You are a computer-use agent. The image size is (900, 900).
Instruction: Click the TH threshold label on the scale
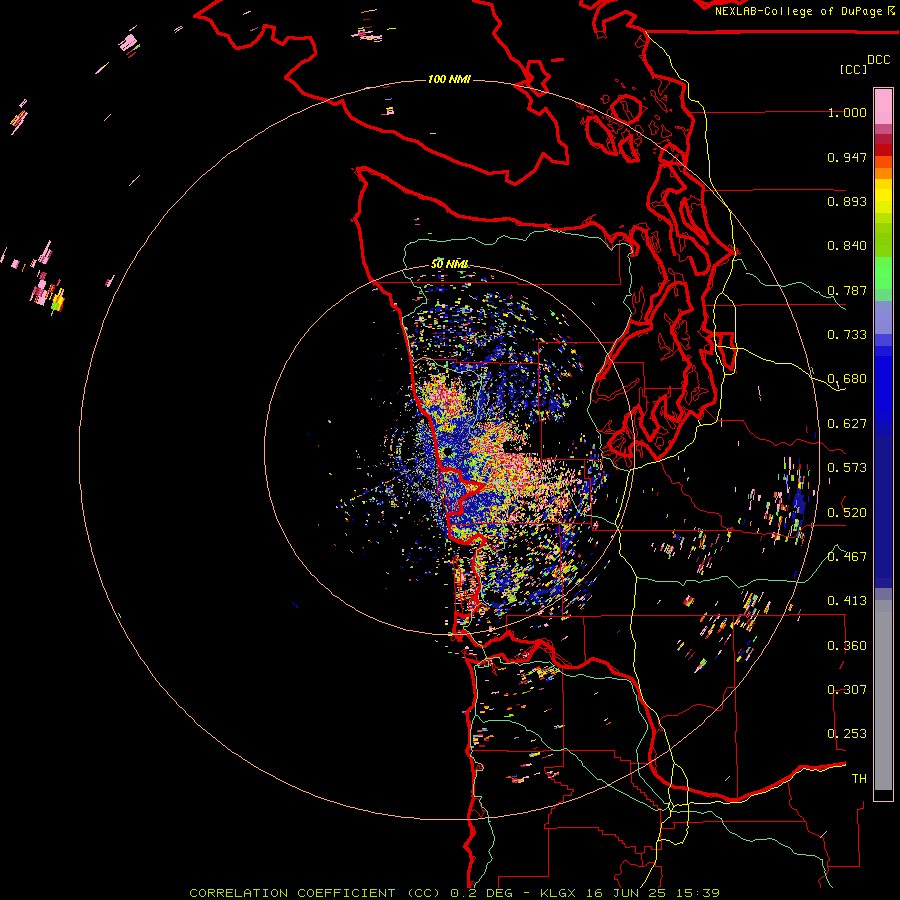point(859,779)
